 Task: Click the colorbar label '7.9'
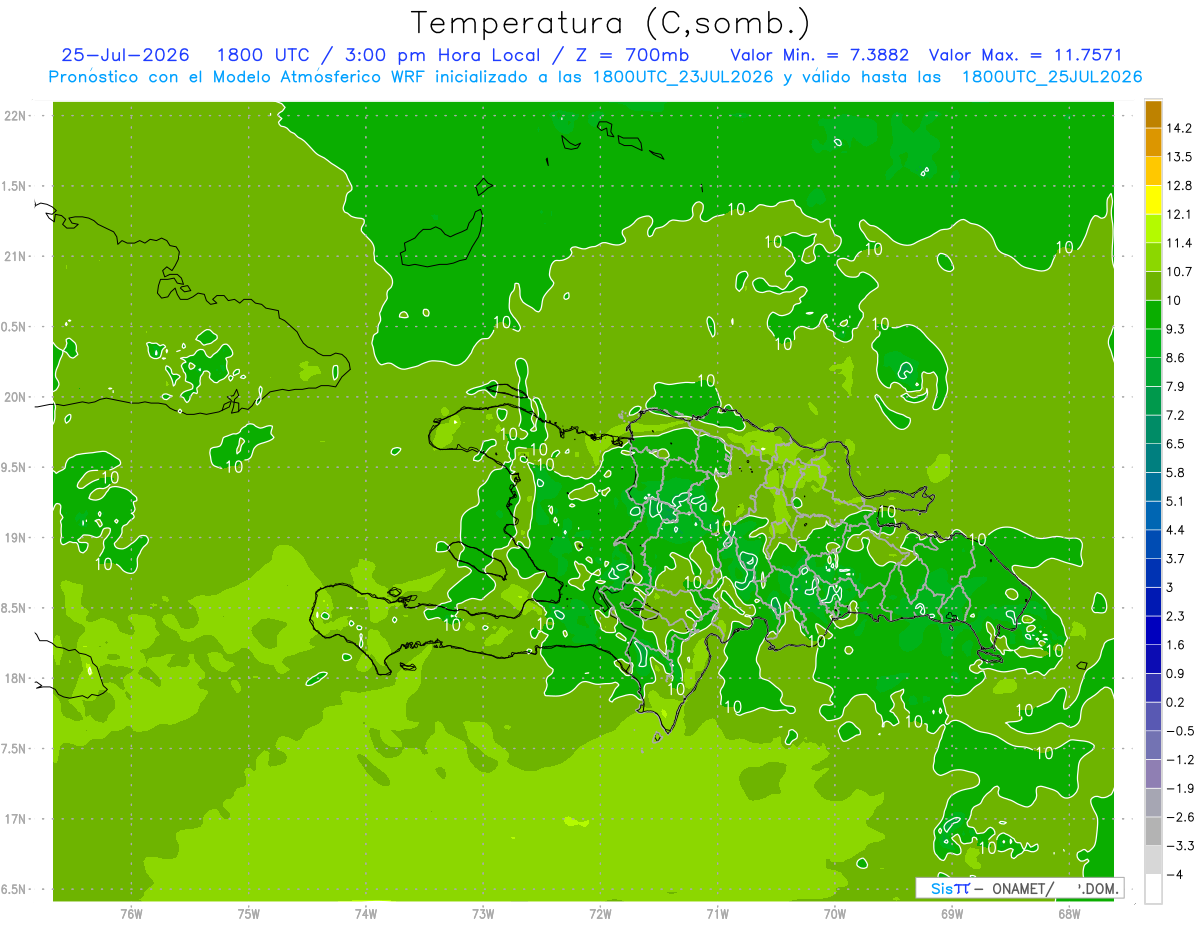point(1175,386)
